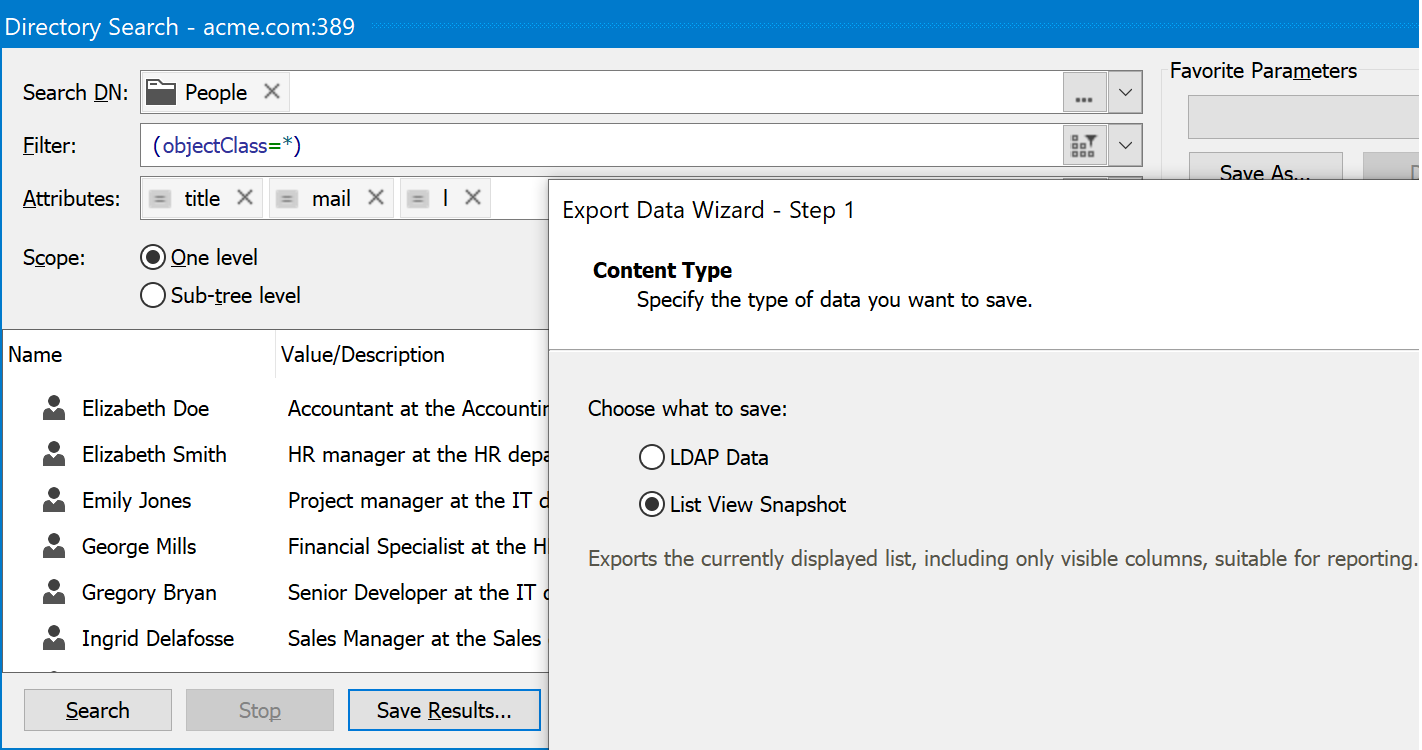Viewport: 1422px width, 750px height.
Task: Click the Senior Developer description text
Action: pyautogui.click(x=418, y=592)
